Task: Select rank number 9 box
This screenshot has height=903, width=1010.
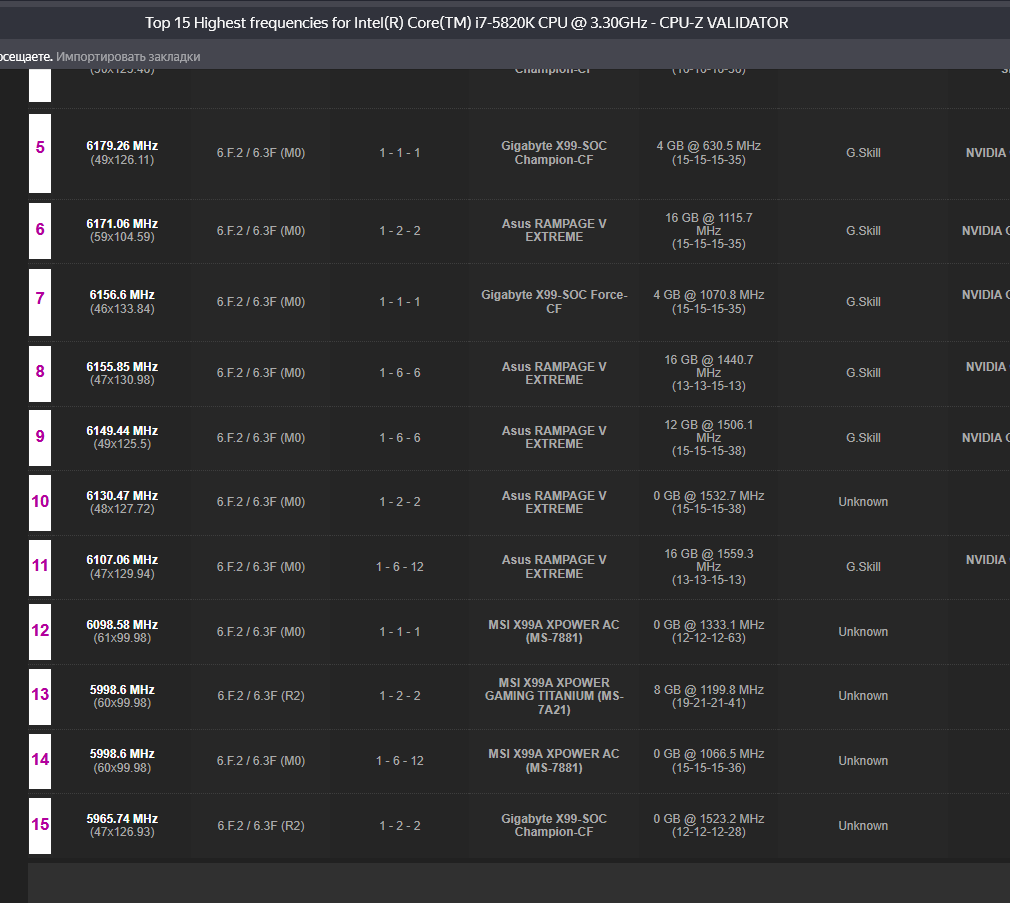Action: click(x=40, y=438)
